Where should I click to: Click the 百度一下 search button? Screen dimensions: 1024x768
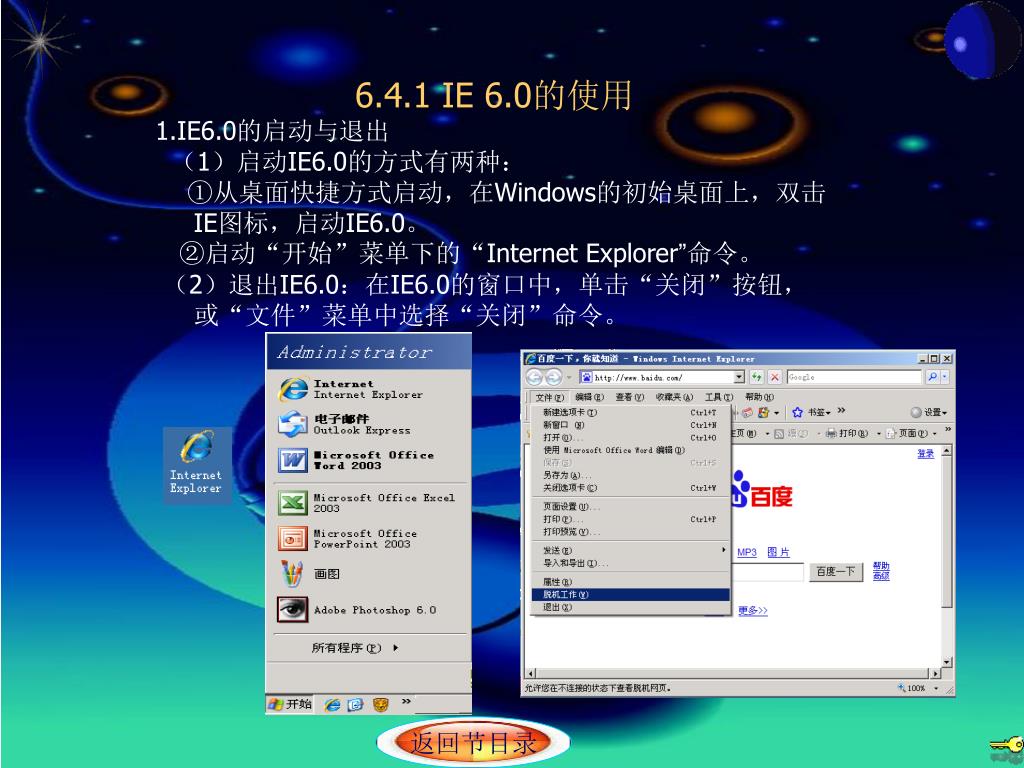[x=836, y=571]
